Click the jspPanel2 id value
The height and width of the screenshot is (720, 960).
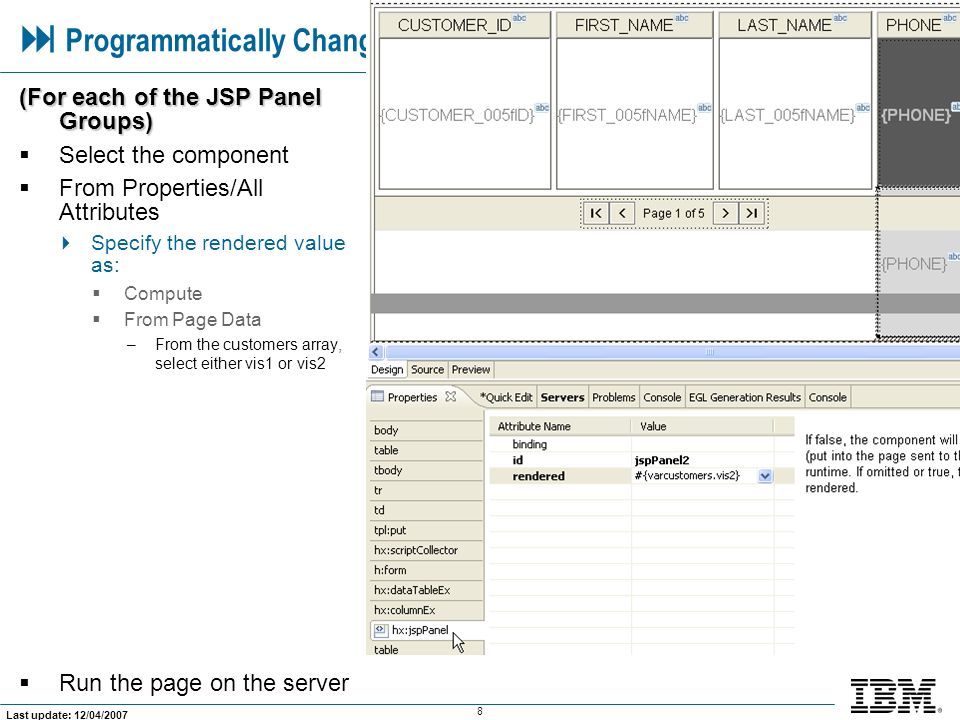[662, 460]
